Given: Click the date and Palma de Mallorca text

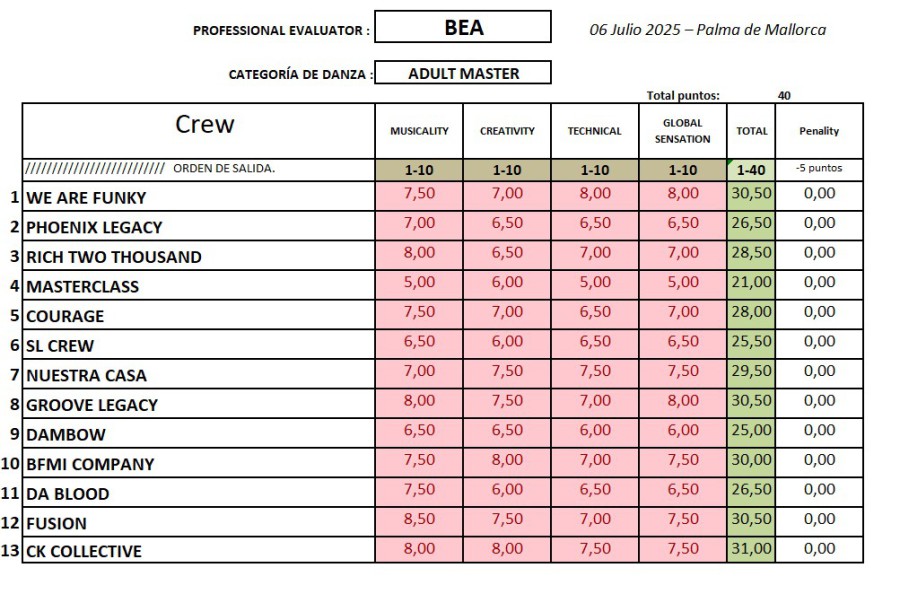Looking at the screenshot, I should (x=708, y=29).
